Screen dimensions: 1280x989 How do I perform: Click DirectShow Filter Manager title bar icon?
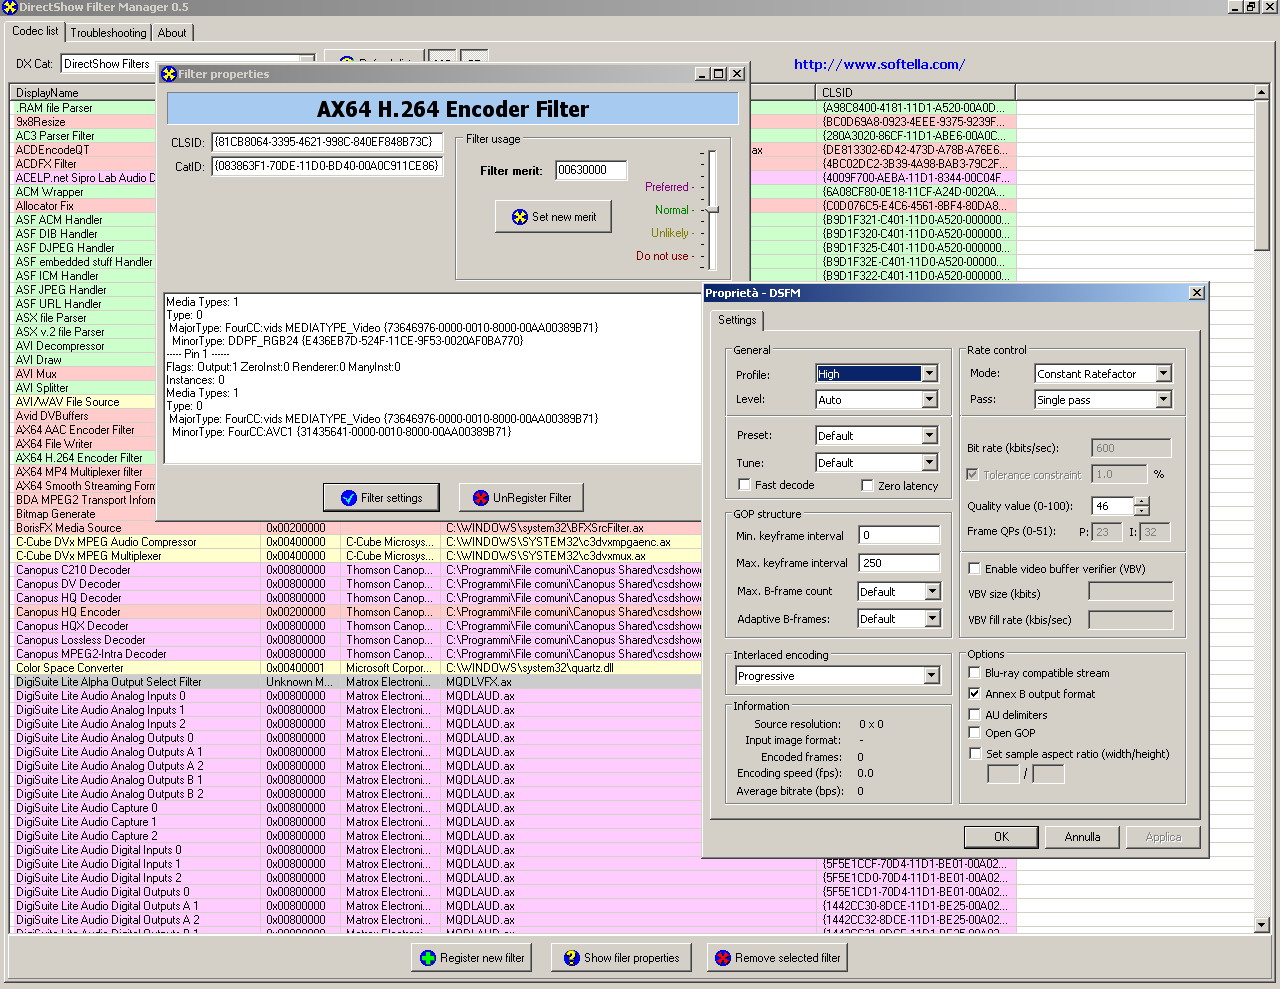[10, 7]
